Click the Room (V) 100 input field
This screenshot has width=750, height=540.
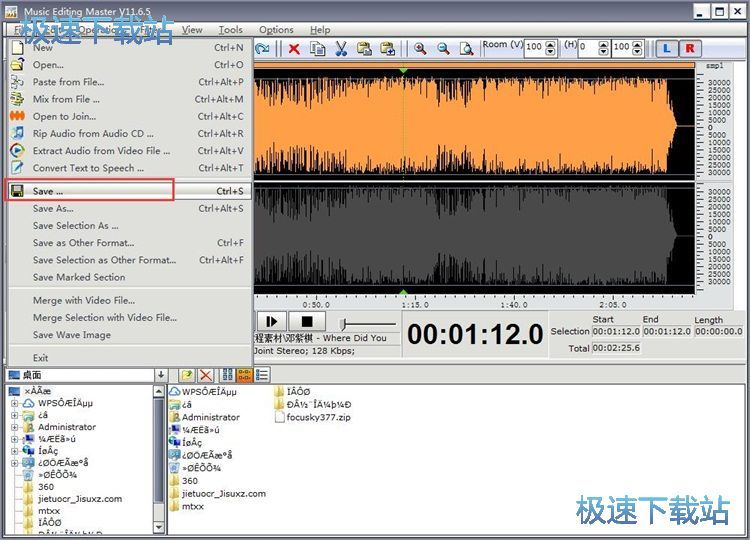535,48
